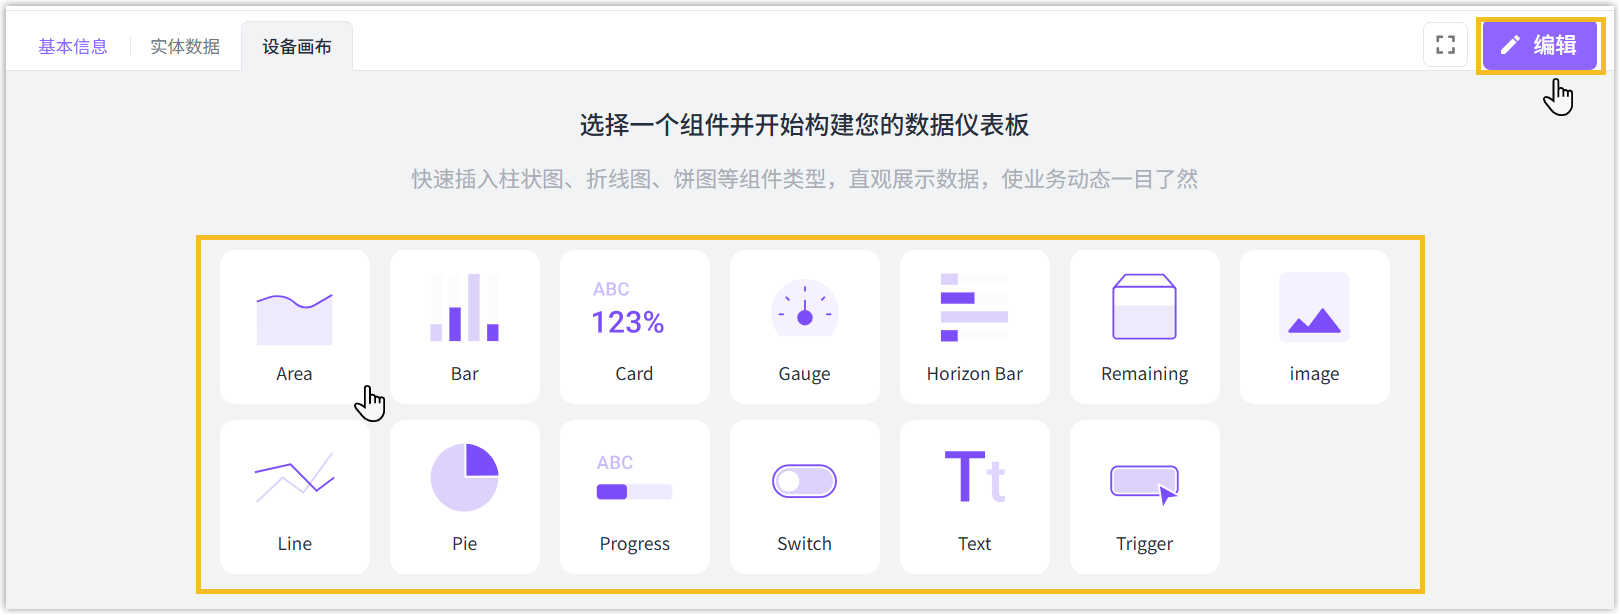Choose the Bar chart widget

click(464, 326)
